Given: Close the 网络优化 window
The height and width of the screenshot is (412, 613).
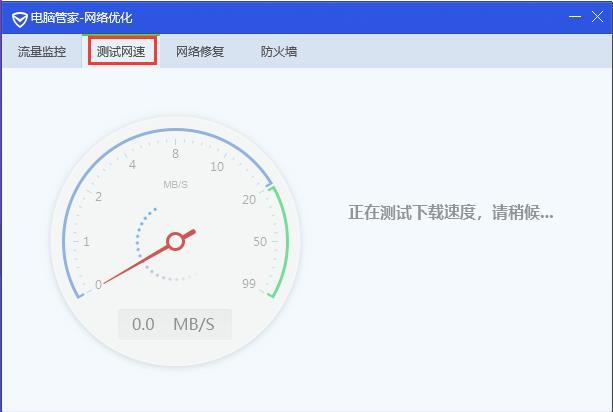Looking at the screenshot, I should [x=597, y=17].
